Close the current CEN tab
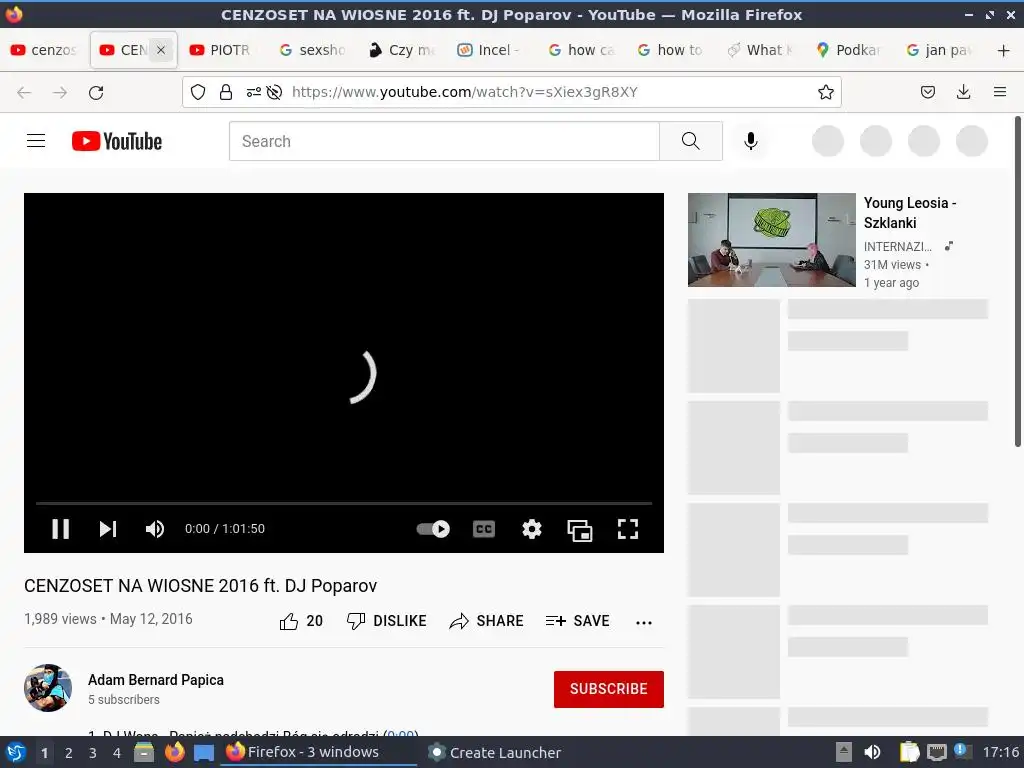Screen dimensions: 1024x768 point(161,50)
